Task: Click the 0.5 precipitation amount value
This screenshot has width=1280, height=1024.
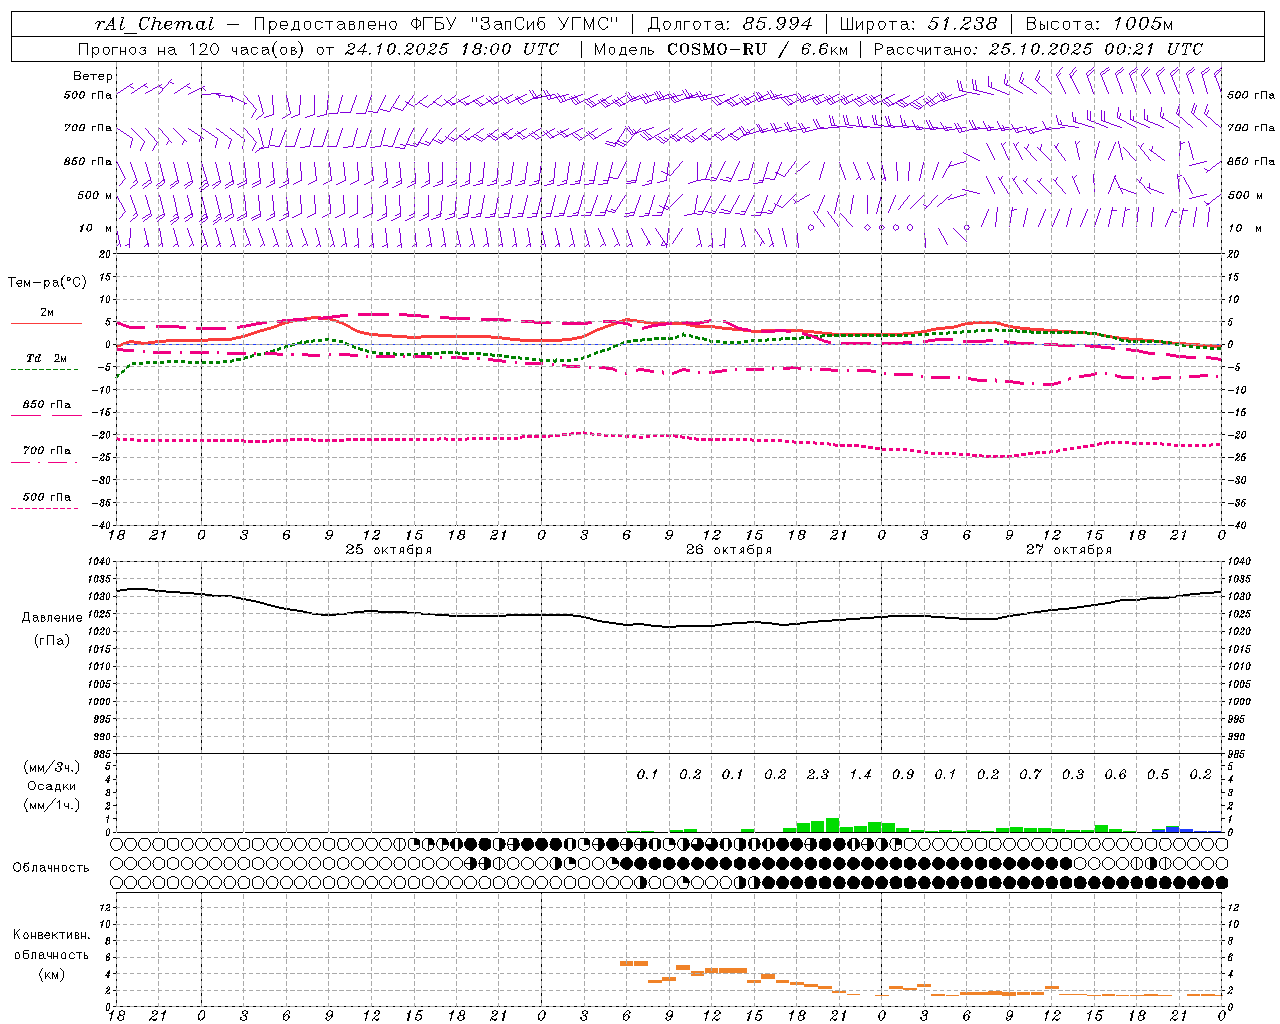Action: pos(1158,775)
